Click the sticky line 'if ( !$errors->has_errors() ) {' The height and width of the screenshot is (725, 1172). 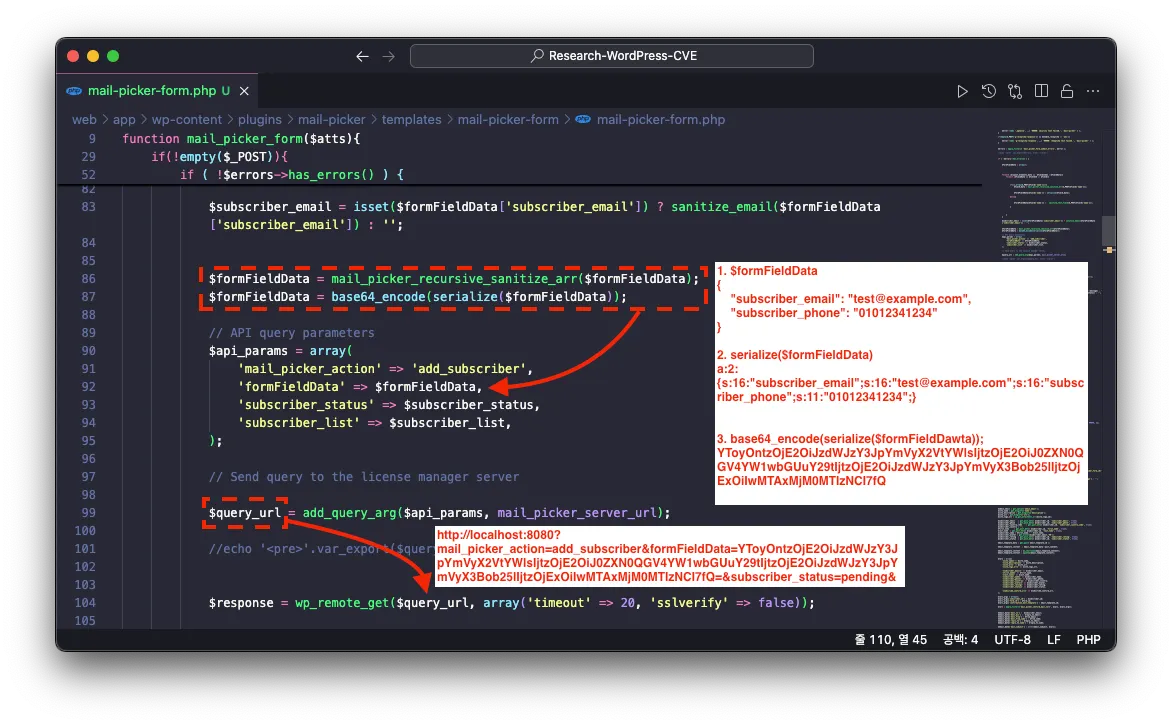point(292,175)
